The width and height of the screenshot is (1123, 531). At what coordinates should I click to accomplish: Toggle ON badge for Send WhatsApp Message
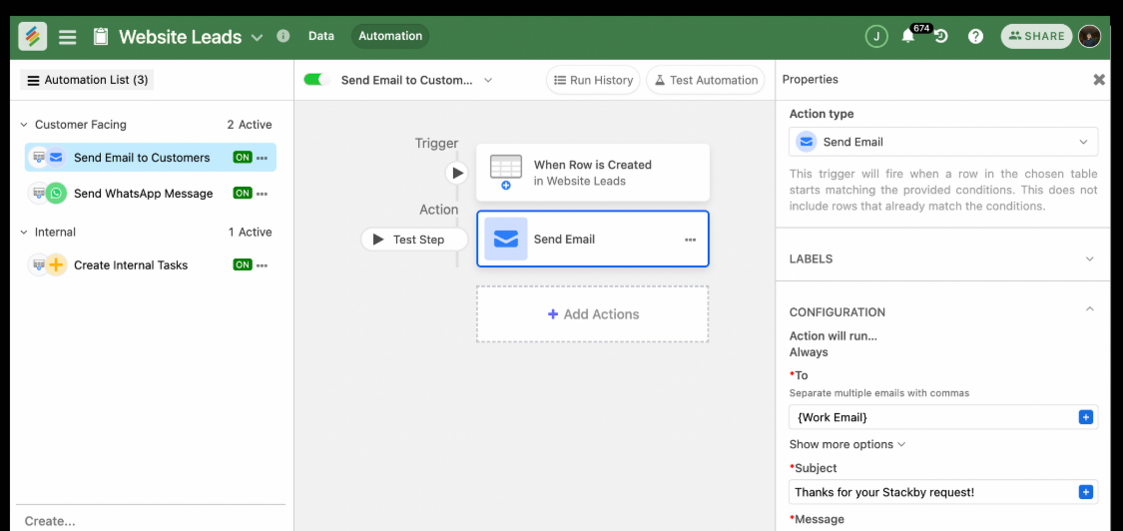(x=242, y=193)
